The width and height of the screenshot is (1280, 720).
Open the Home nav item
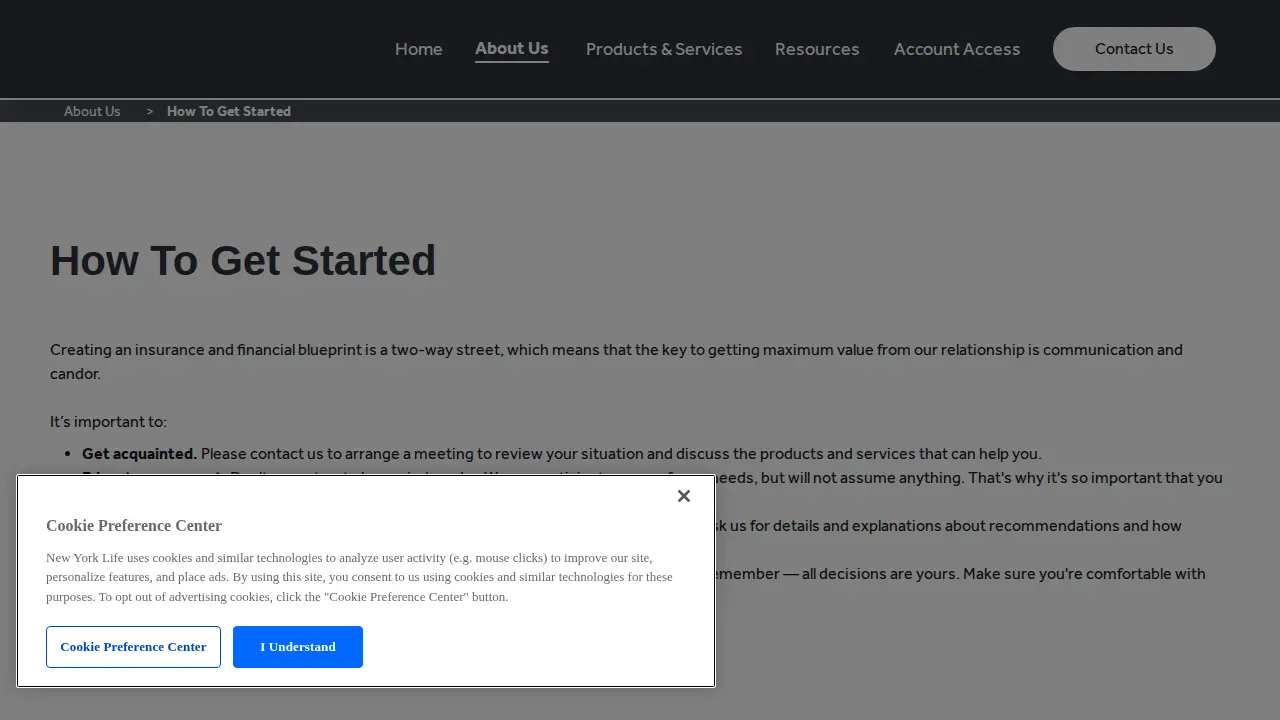(x=419, y=49)
